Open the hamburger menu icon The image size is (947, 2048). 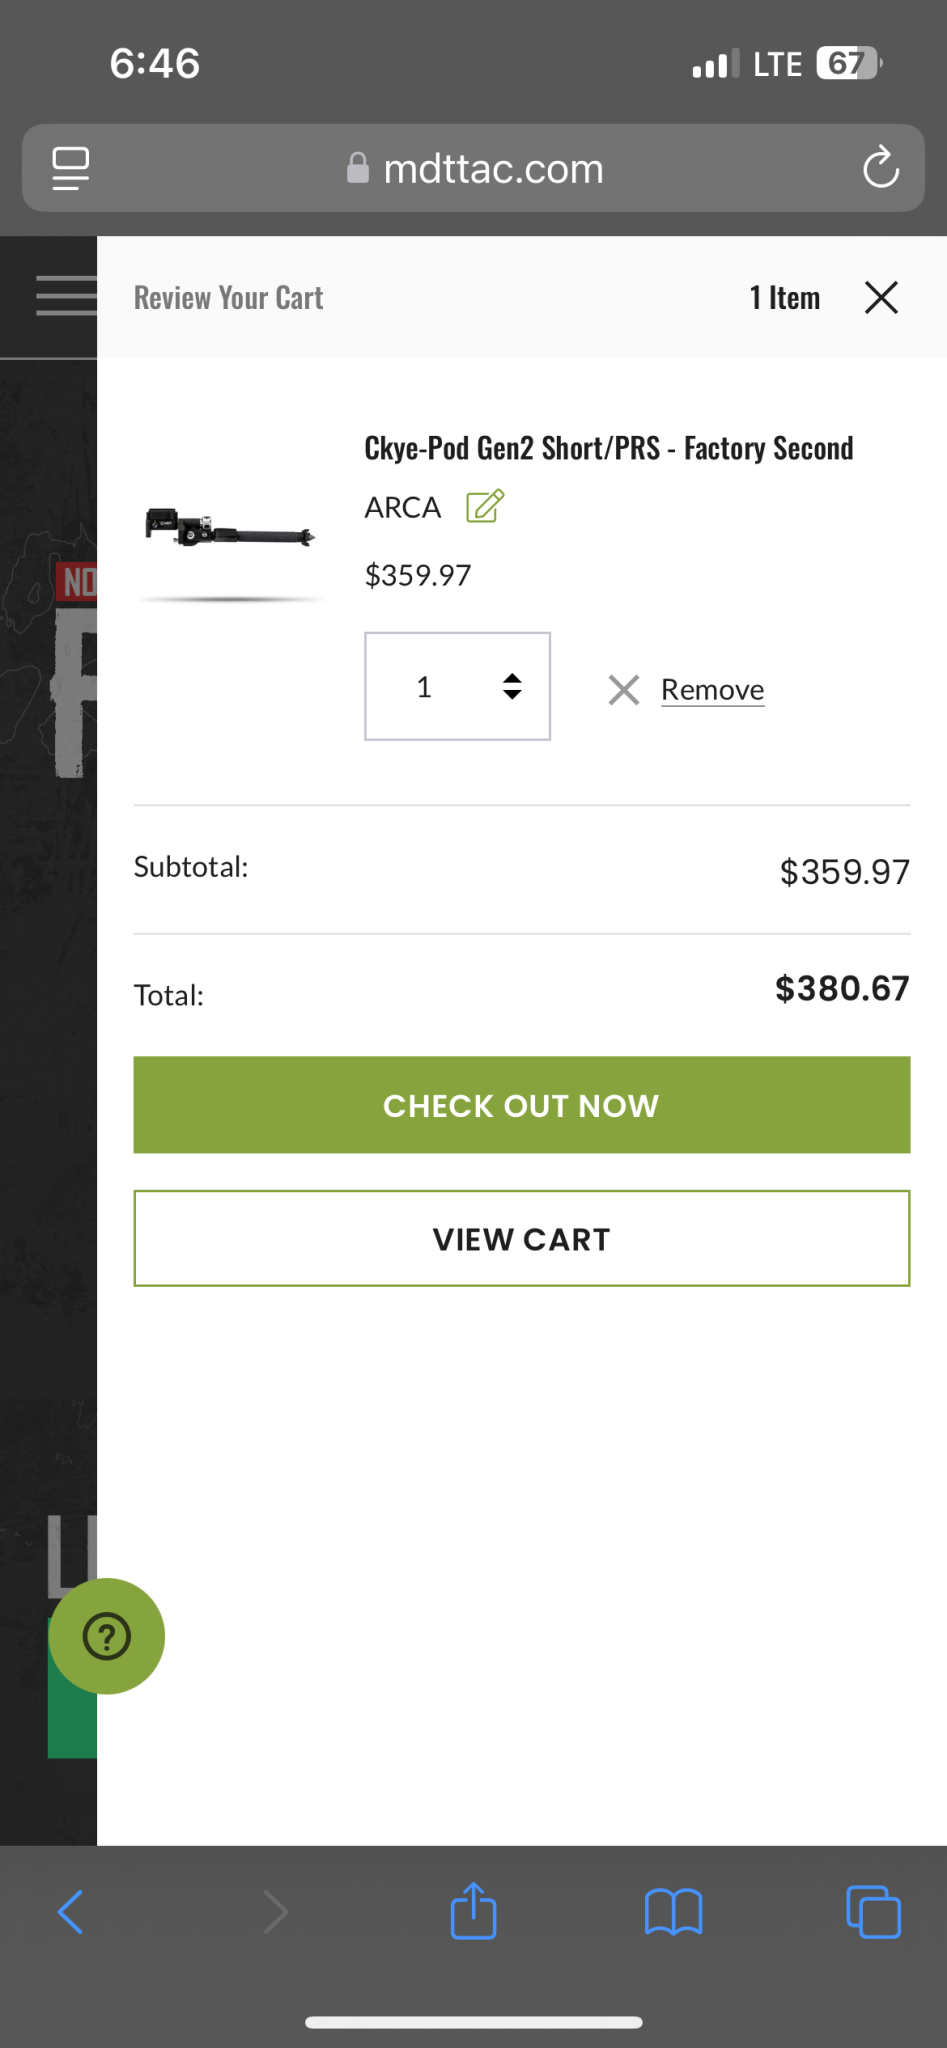(x=66, y=296)
